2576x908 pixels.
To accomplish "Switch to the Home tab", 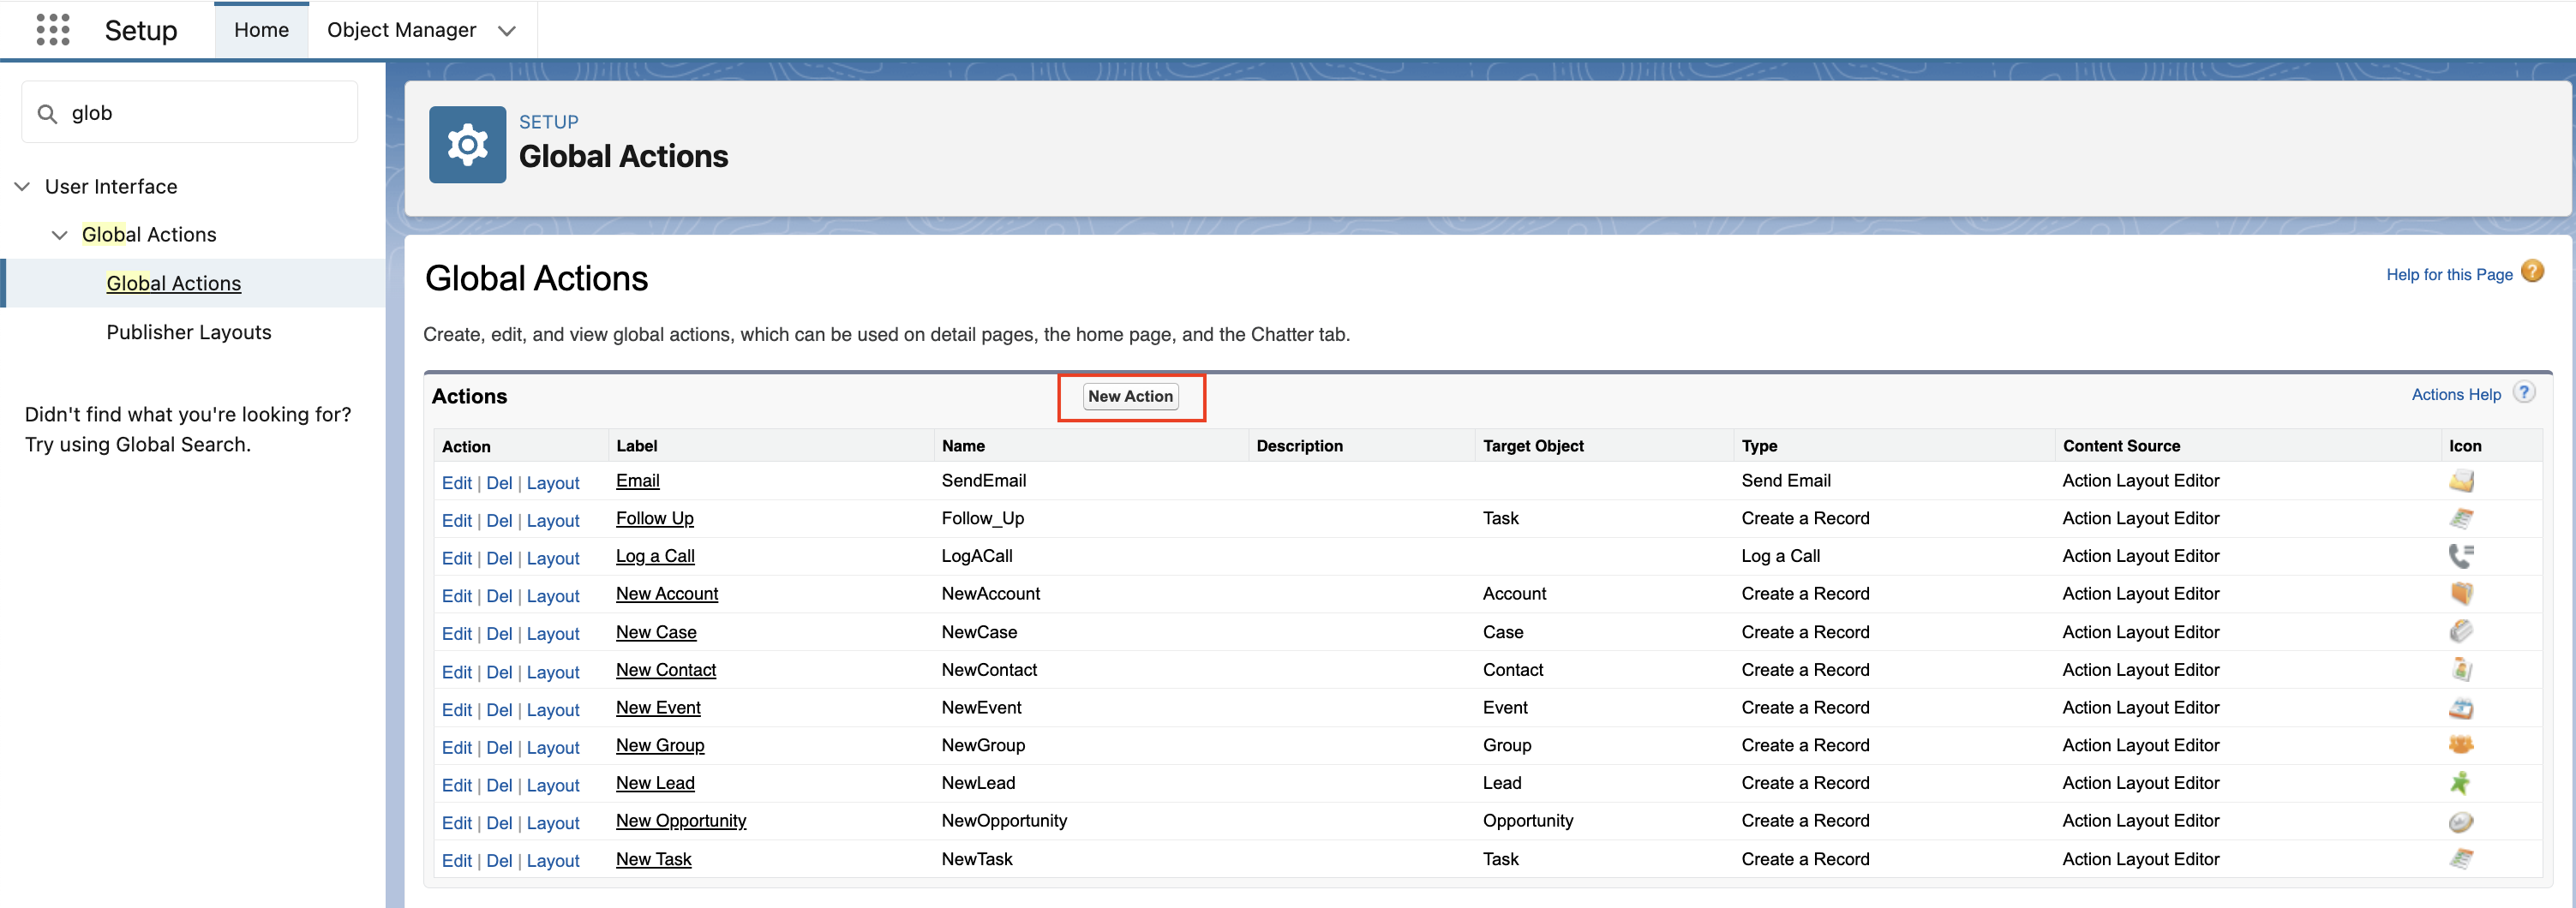I will pyautogui.click(x=261, y=30).
